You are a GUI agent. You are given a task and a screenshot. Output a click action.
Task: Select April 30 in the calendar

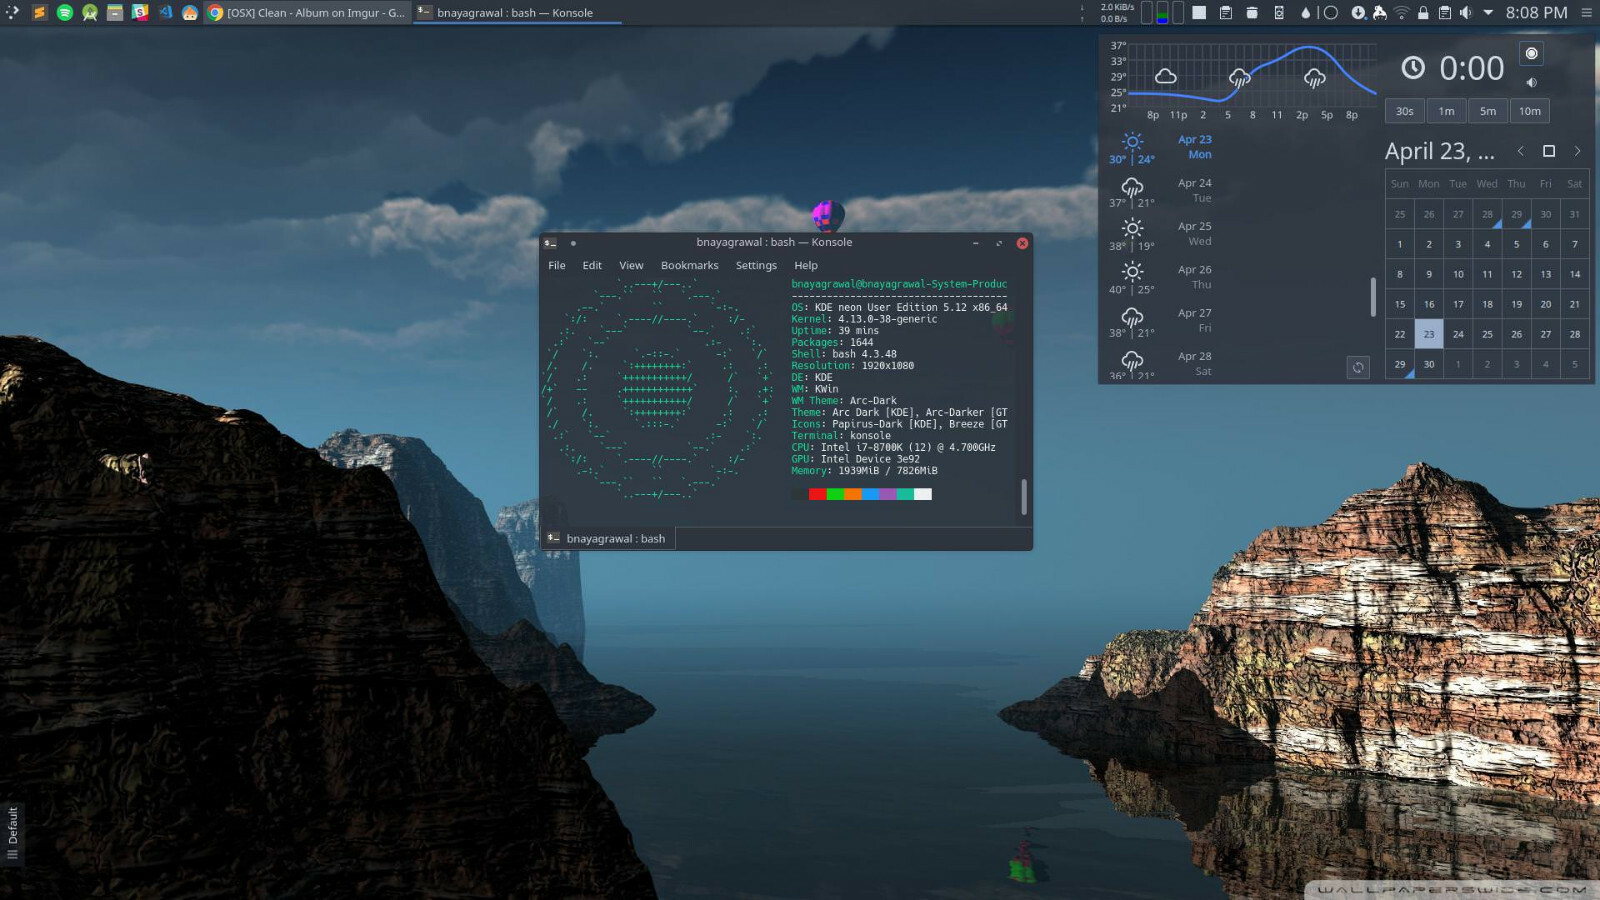1429,364
